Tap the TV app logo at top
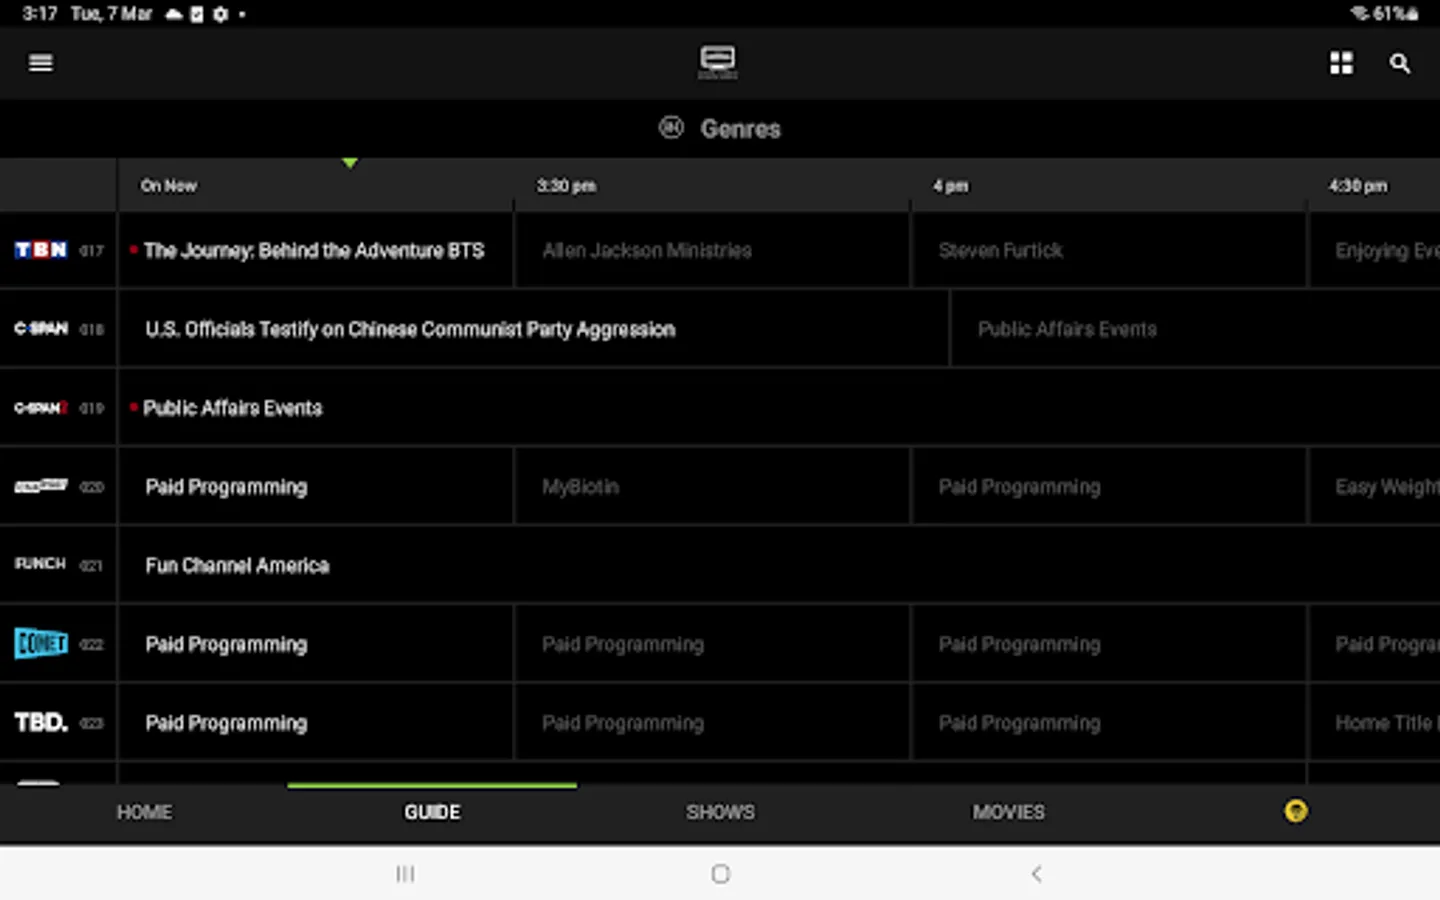Screen dimensions: 1440x900 coord(718,62)
